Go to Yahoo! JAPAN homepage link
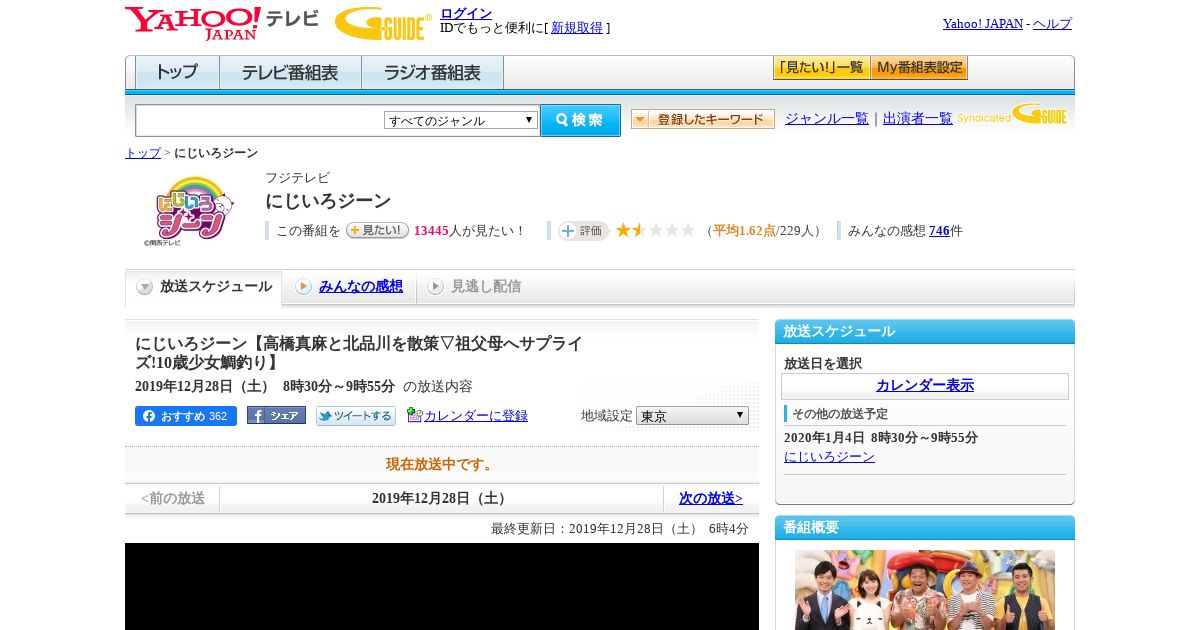 click(983, 24)
